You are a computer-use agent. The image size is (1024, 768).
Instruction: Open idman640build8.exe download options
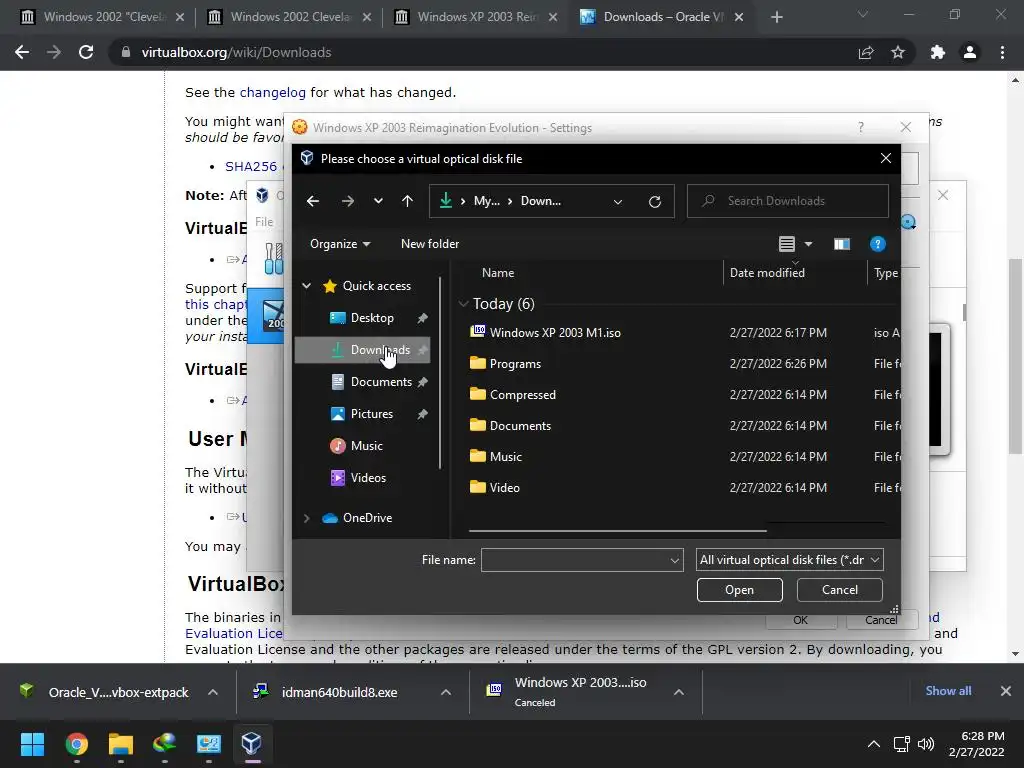point(446,692)
